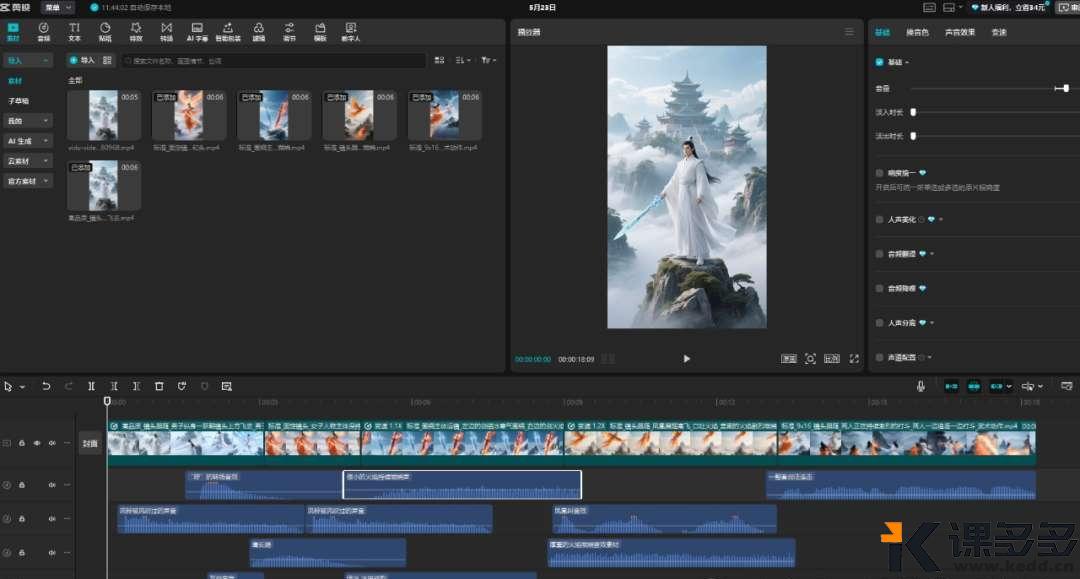The image size is (1080, 579).
Task: Expand the 官方素材 section in the sidebar
Action: pos(28,181)
